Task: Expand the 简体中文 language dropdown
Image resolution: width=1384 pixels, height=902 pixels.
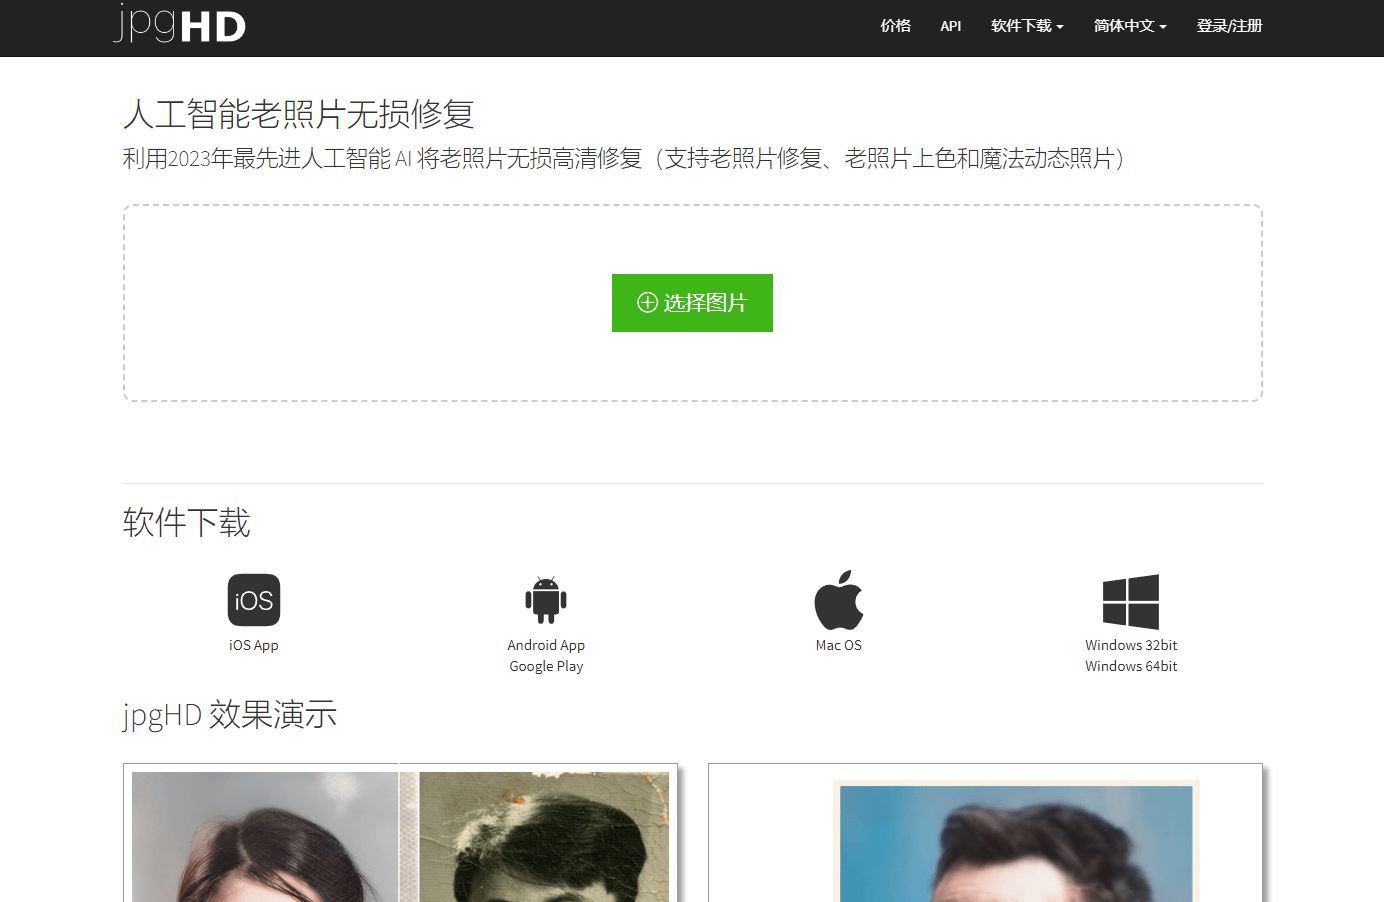Action: click(x=1130, y=26)
